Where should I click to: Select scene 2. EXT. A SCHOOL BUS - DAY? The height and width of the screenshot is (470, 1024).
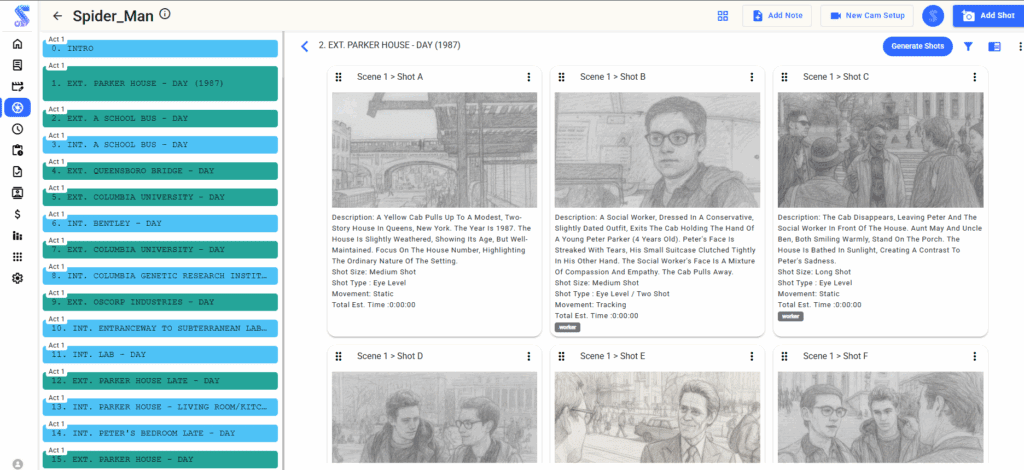[160, 118]
